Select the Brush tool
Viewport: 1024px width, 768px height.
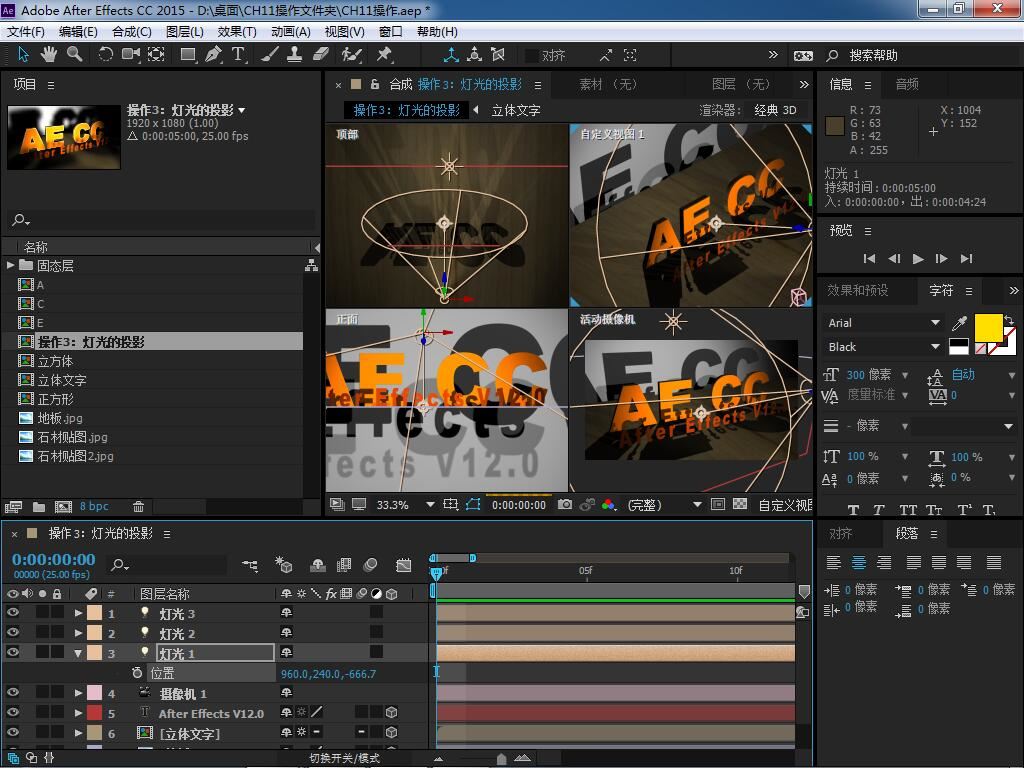coord(269,55)
